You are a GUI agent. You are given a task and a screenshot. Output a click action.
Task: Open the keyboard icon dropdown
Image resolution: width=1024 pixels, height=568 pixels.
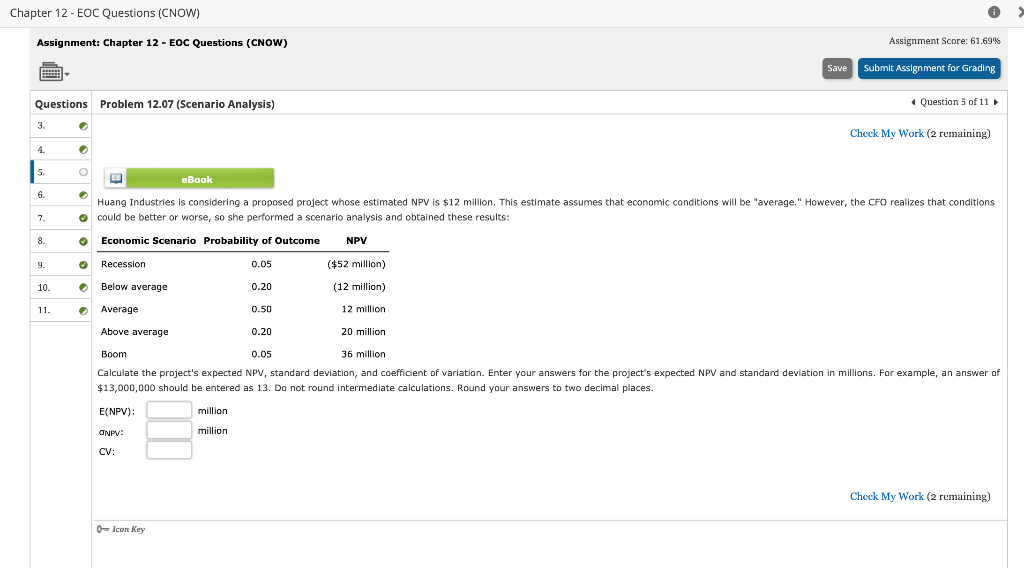[54, 72]
